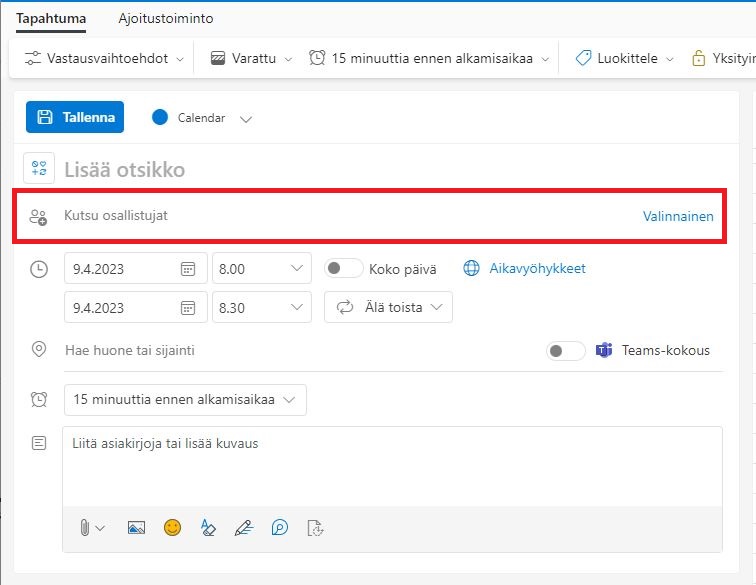756x585 pixels.
Task: Open calendar picker for the end date
Action: pyautogui.click(x=188, y=307)
